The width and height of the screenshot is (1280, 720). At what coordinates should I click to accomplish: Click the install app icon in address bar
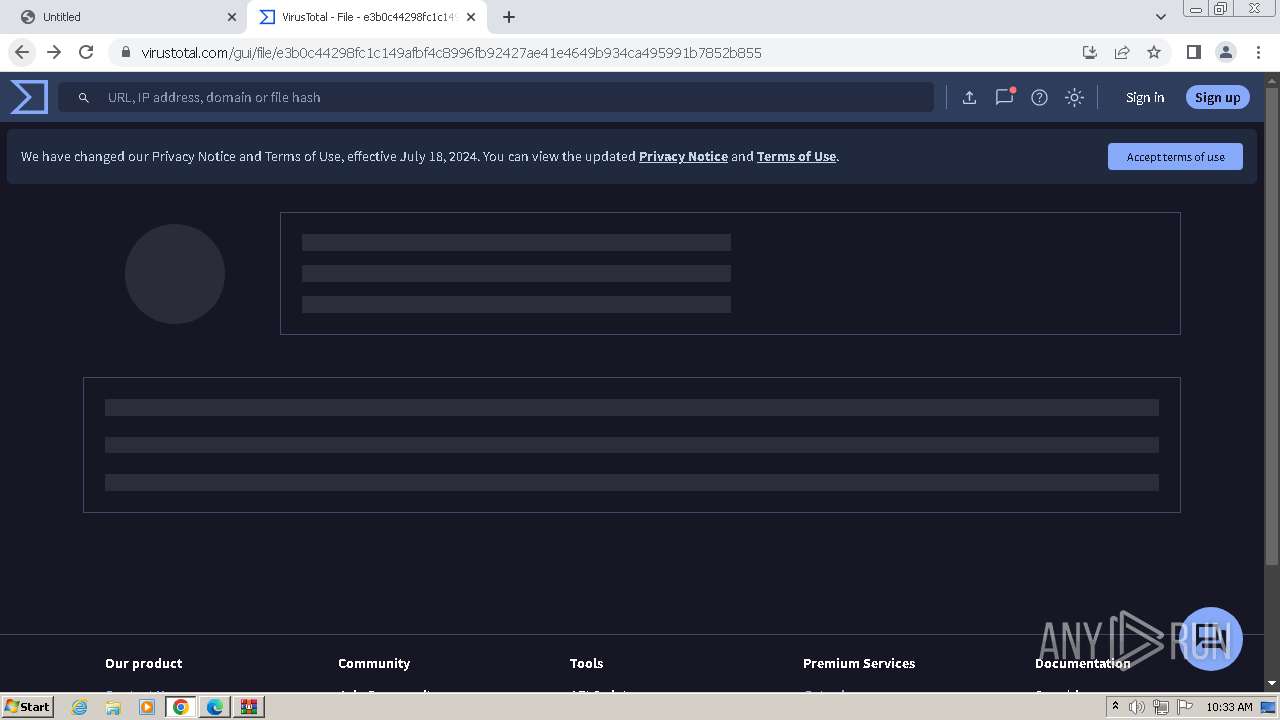(x=1090, y=52)
